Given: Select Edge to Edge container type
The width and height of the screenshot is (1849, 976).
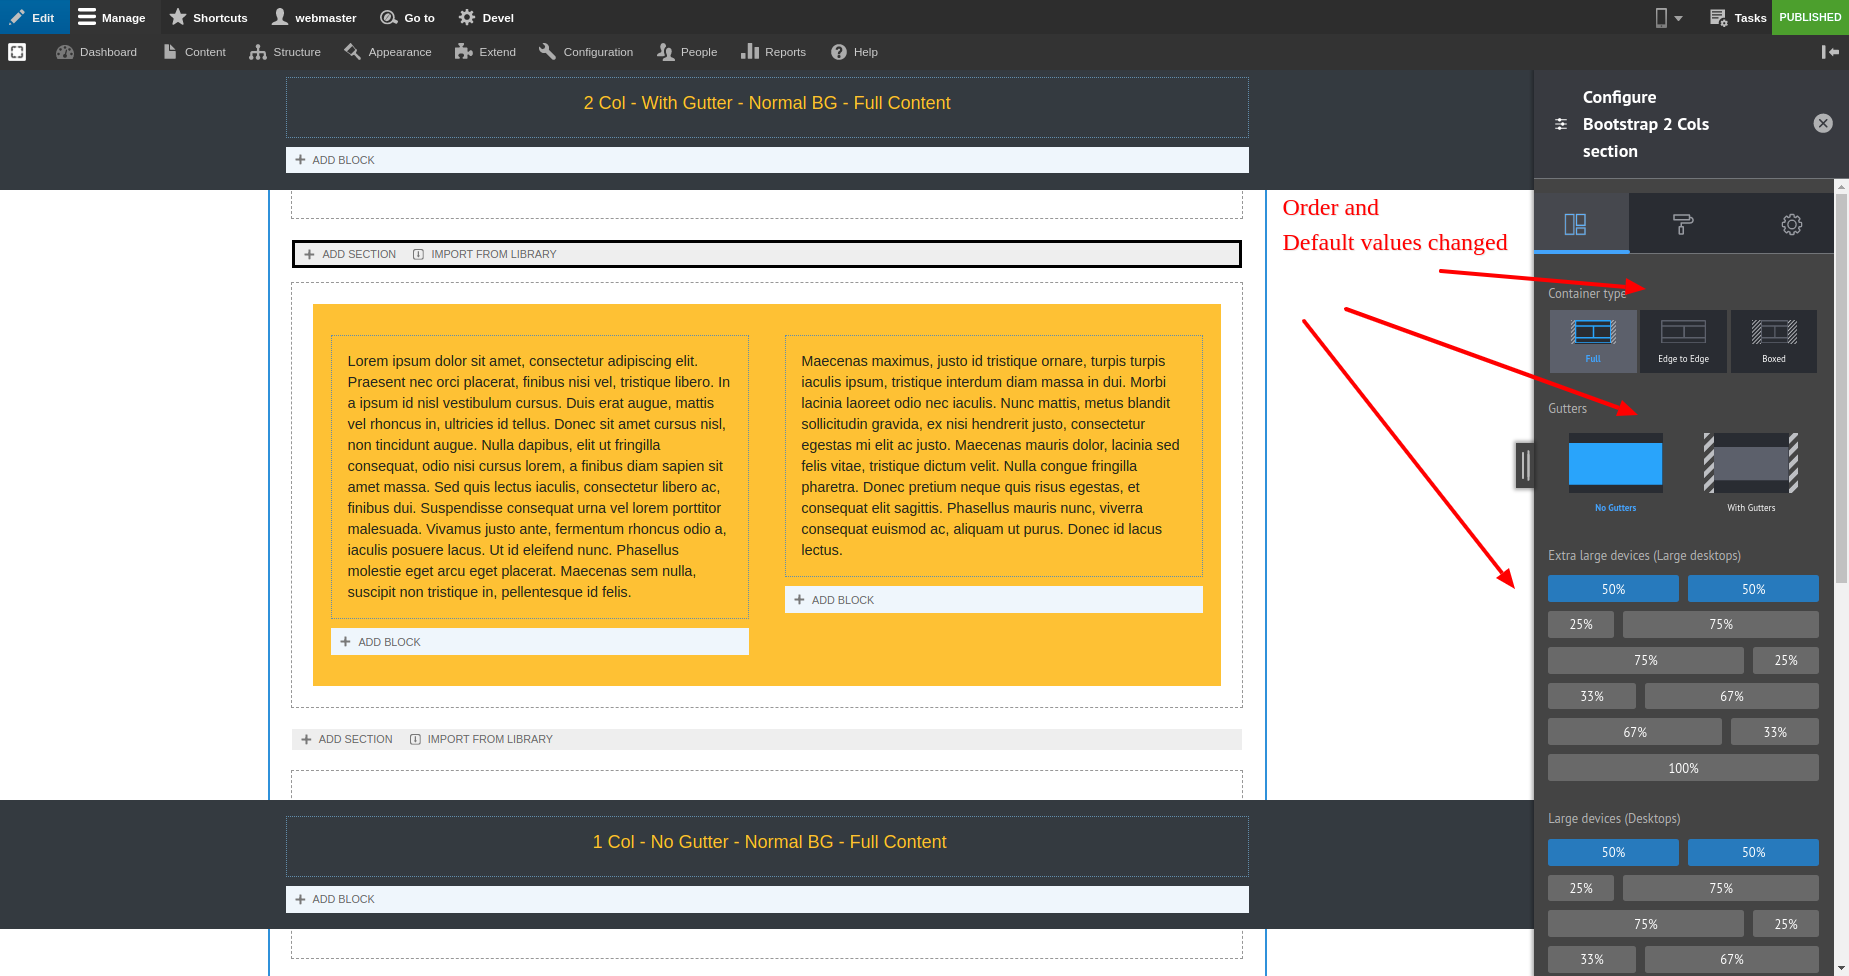Looking at the screenshot, I should 1682,340.
